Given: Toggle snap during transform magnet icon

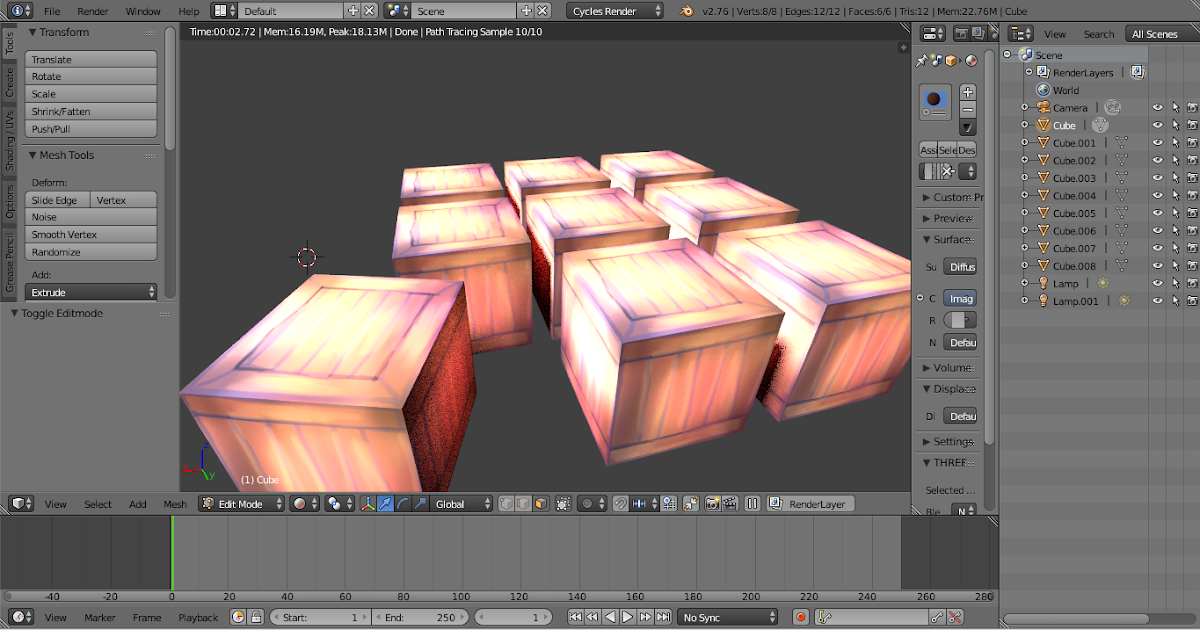Looking at the screenshot, I should [620, 504].
